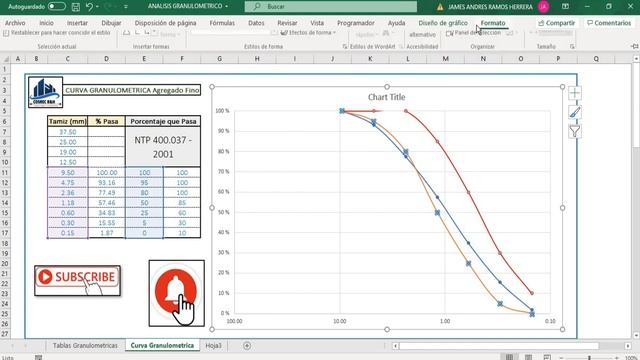This screenshot has width=640, height=360.
Task: Open the Undo history dropdown arrow
Action: 97,7
